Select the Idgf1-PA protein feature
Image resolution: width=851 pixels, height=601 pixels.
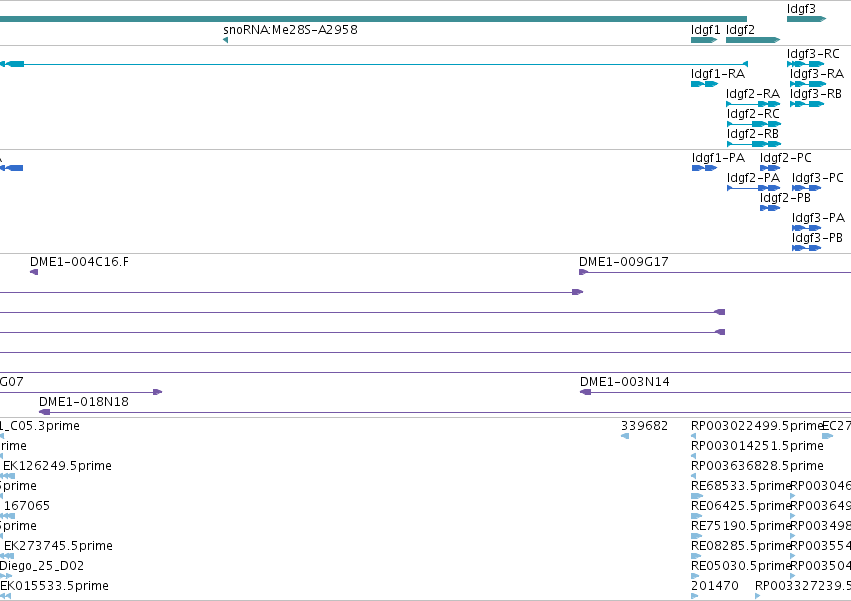coord(704,168)
